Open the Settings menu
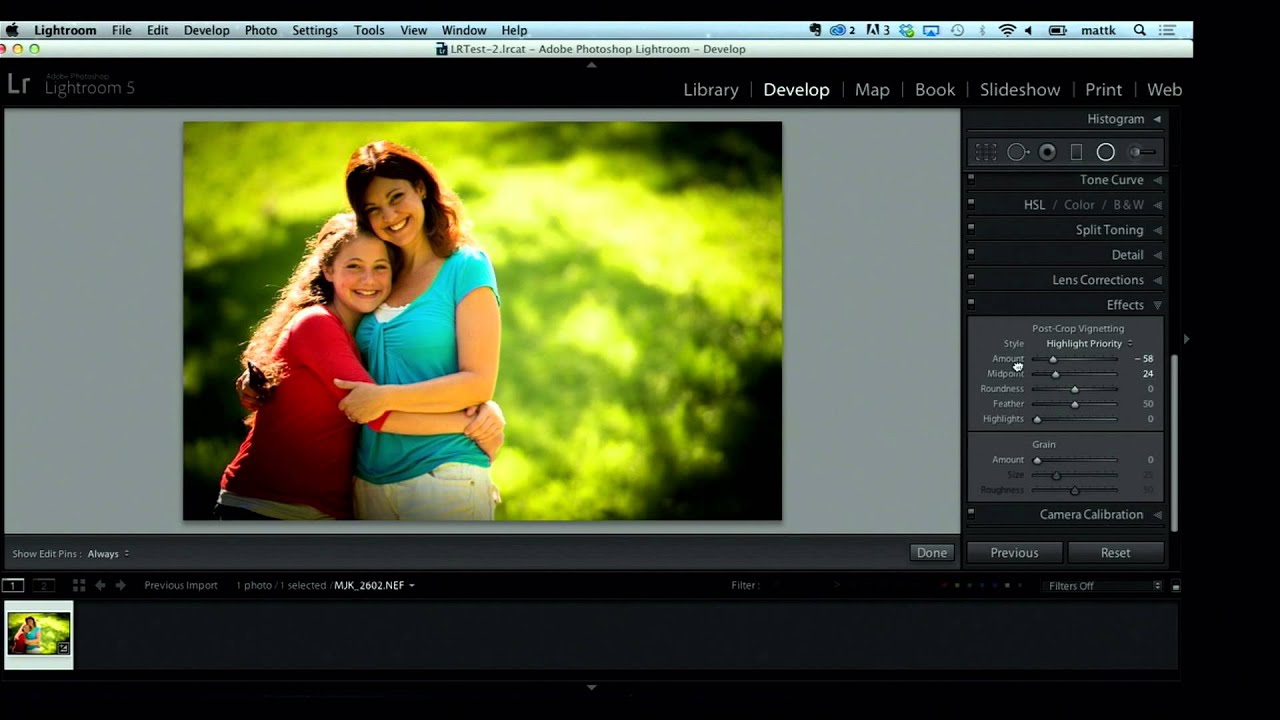The height and width of the screenshot is (720, 1280). tap(314, 30)
